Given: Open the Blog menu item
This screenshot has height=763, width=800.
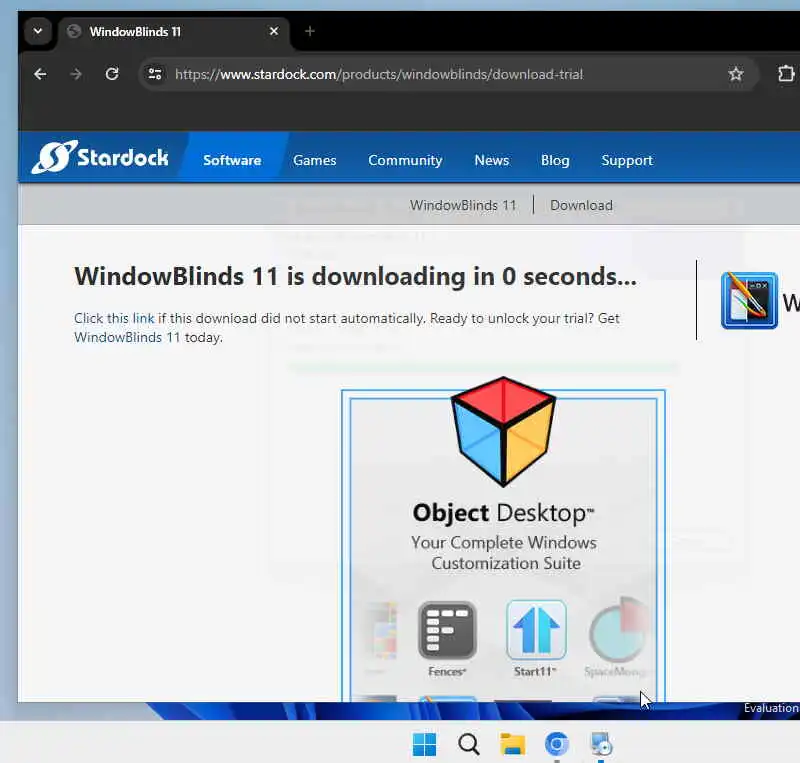Looking at the screenshot, I should point(555,160).
